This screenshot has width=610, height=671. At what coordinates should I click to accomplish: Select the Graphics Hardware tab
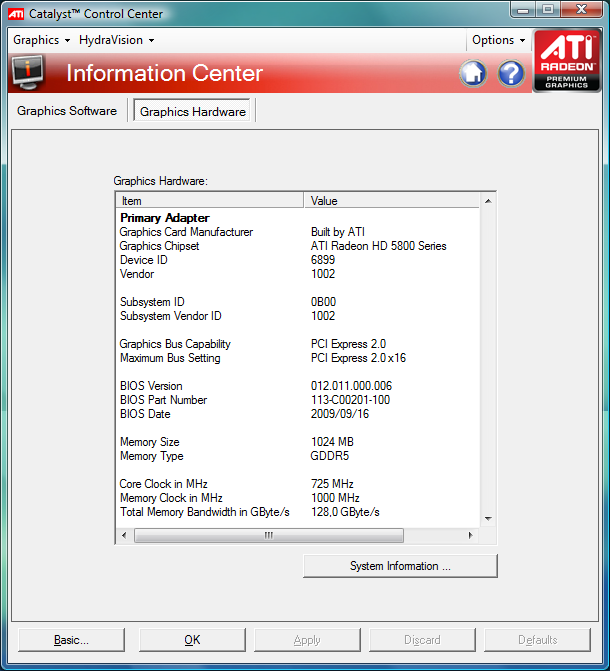click(x=193, y=112)
